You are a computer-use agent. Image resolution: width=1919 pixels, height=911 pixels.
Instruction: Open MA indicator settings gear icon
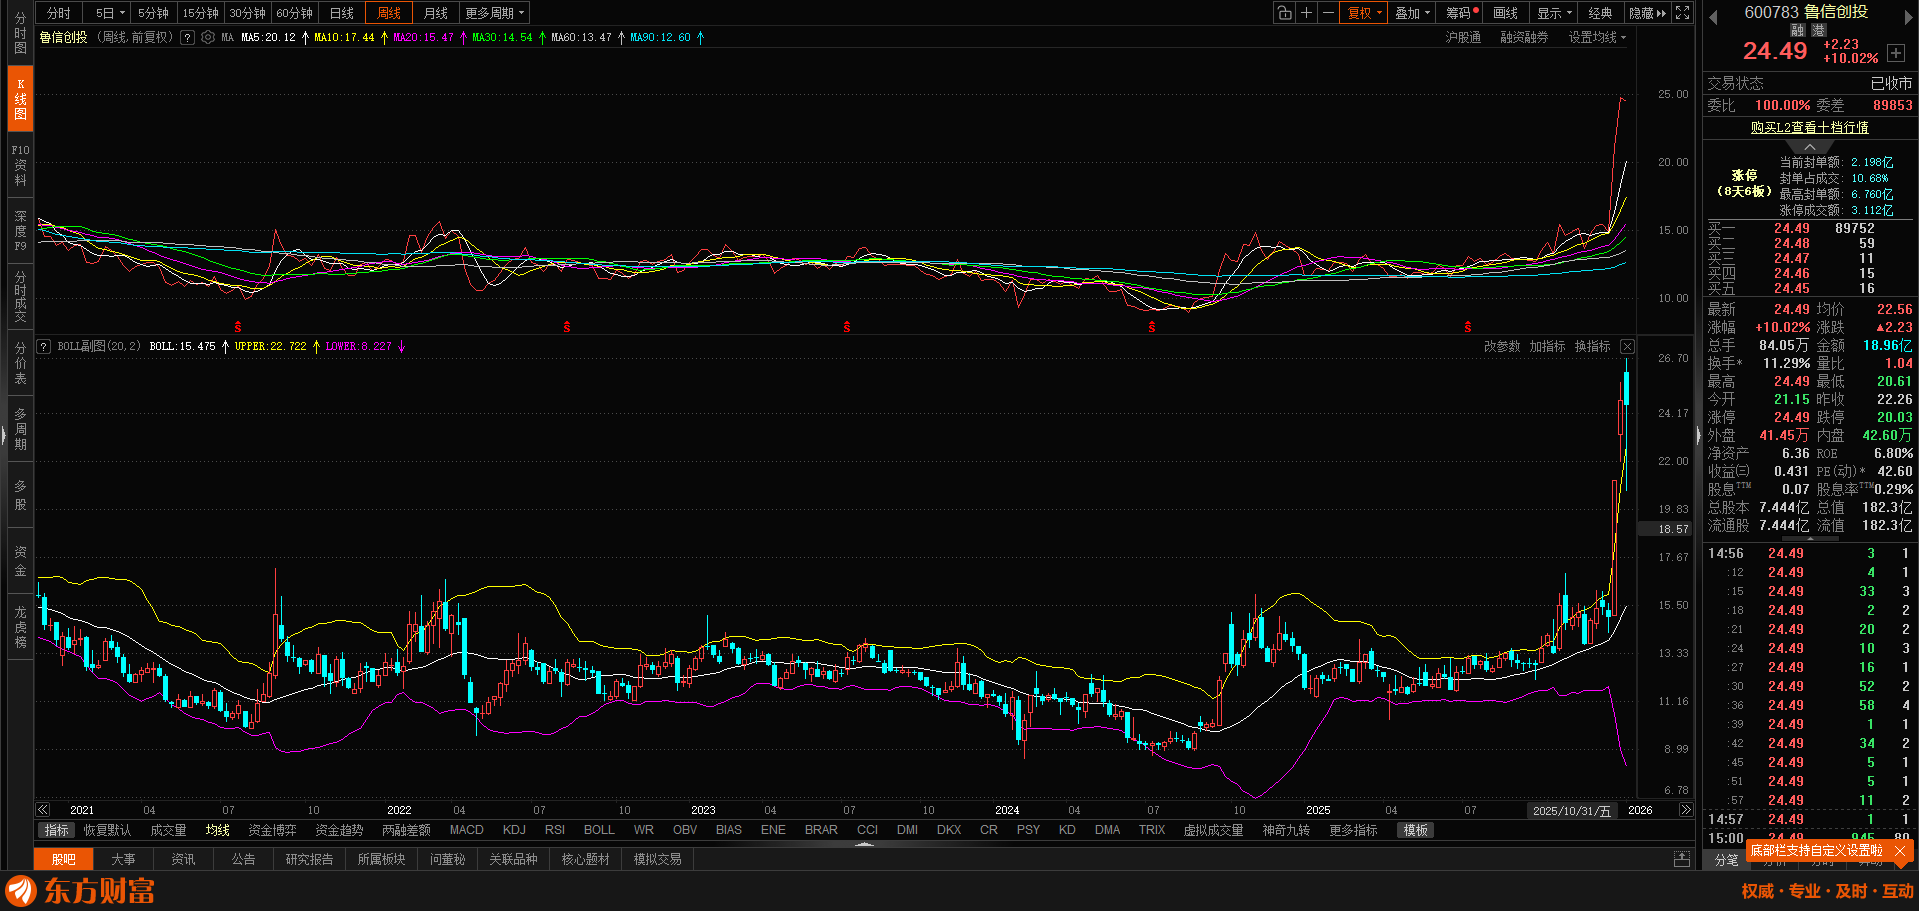(208, 37)
